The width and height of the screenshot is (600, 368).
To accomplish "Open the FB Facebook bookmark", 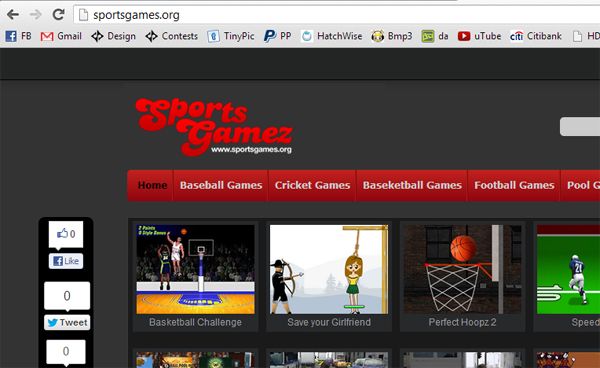I will [x=18, y=36].
